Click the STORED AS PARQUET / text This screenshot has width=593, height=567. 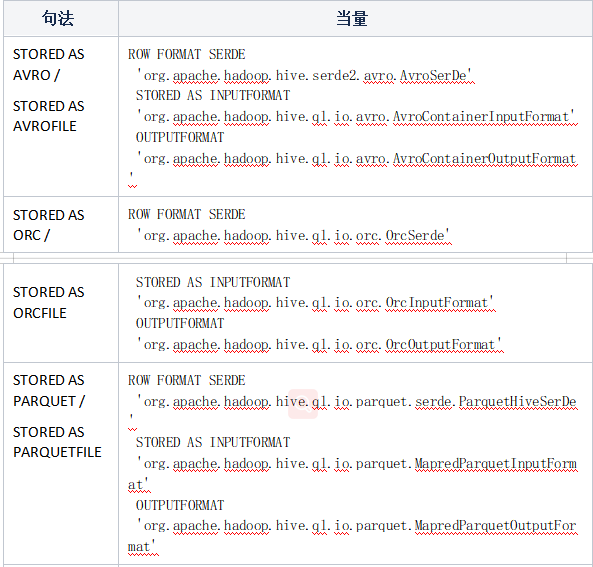coord(49,390)
